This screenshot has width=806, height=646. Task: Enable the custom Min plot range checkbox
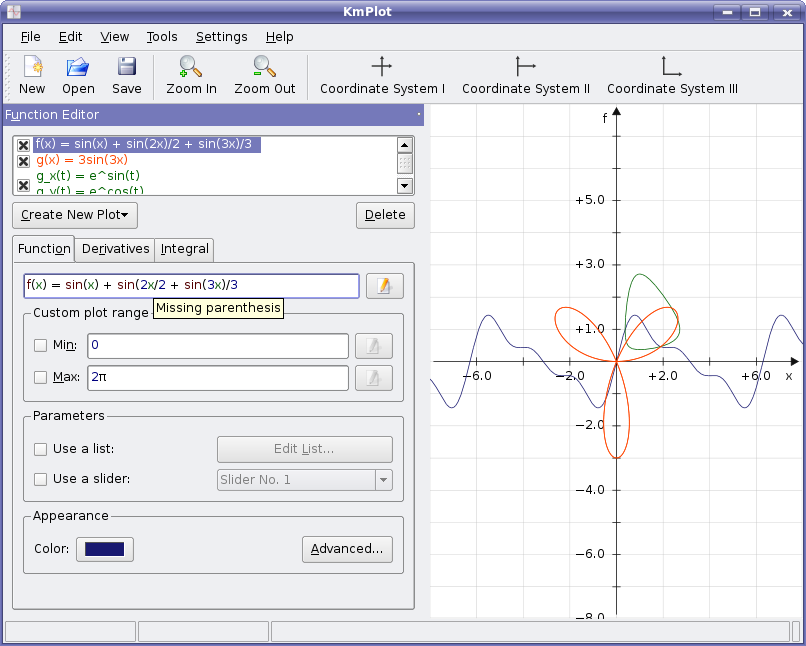click(x=41, y=346)
